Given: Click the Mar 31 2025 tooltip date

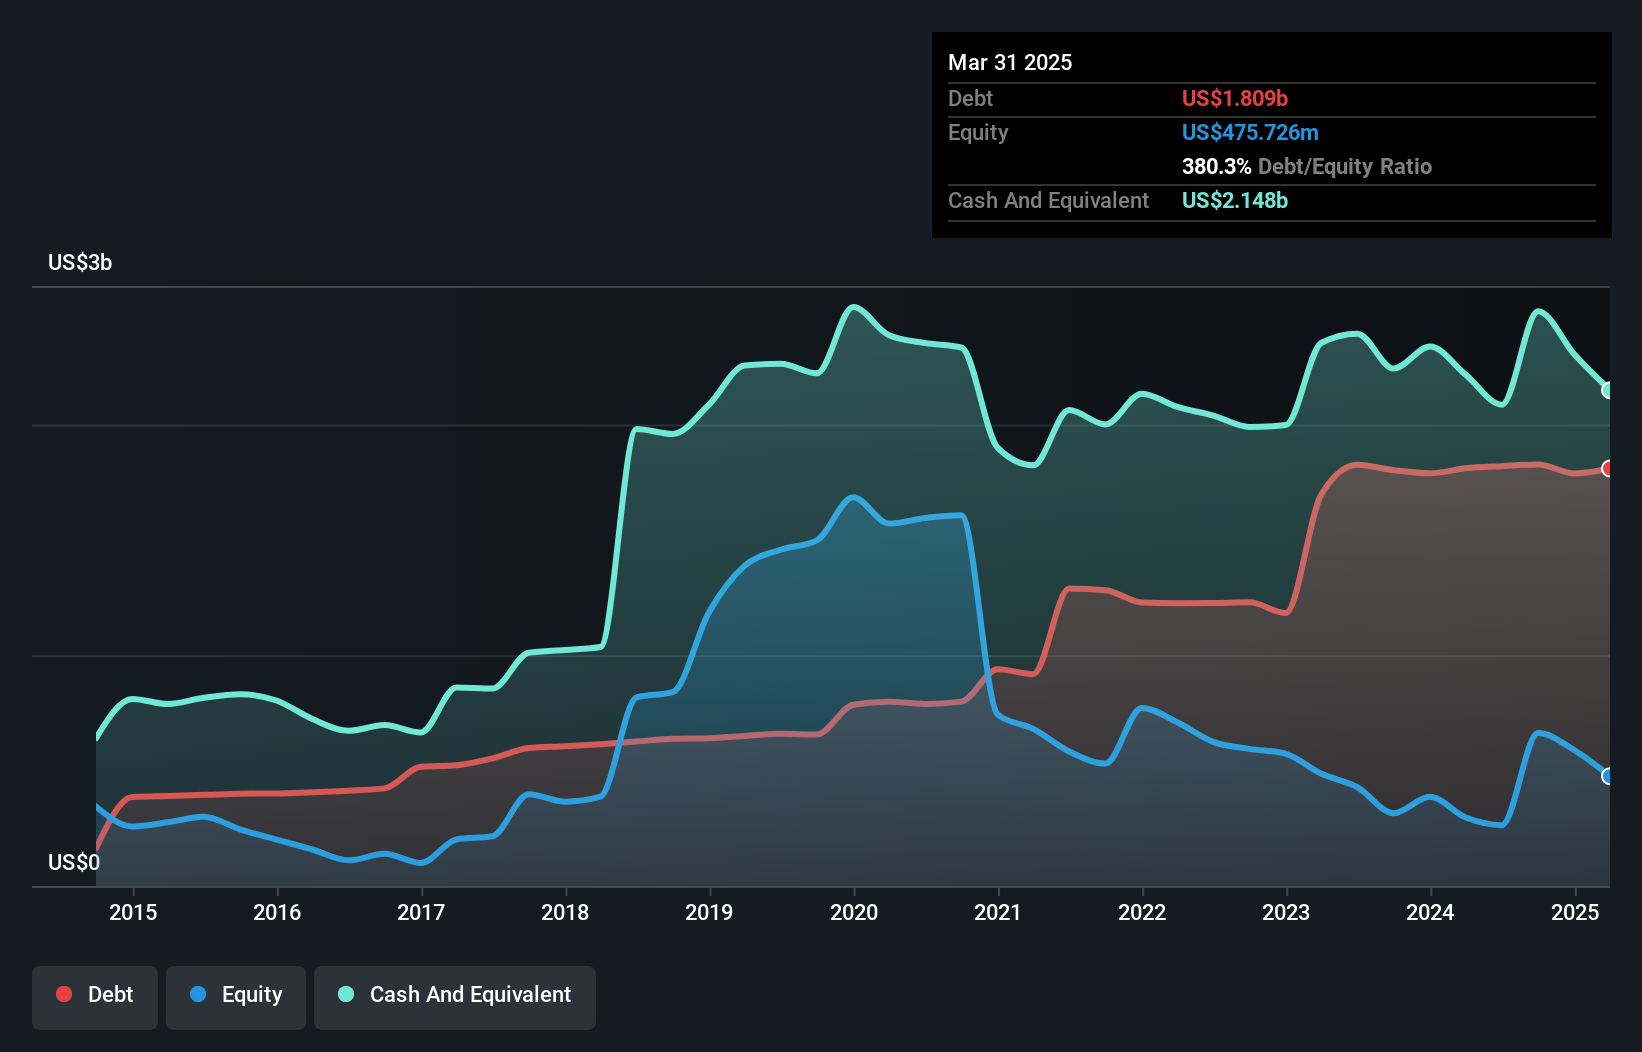Looking at the screenshot, I should tap(1010, 62).
